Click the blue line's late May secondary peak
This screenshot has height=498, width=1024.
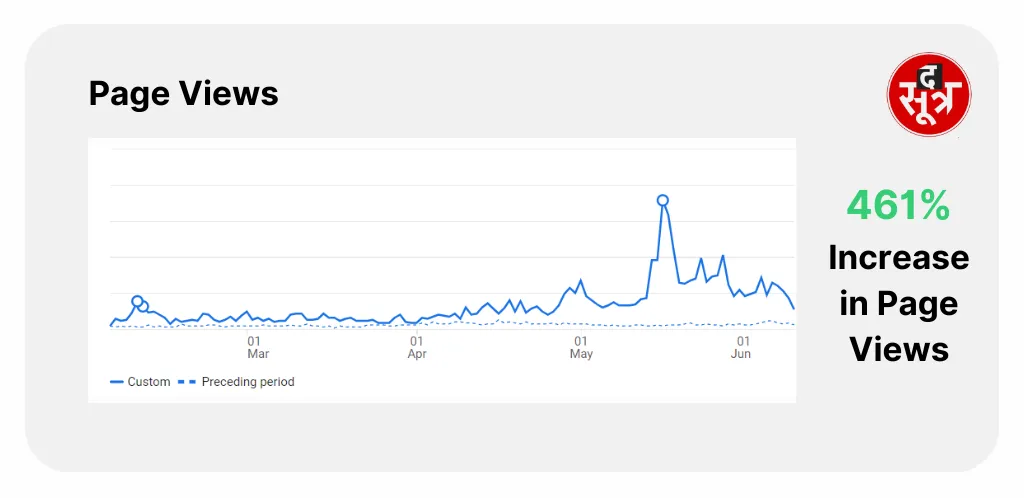(722, 256)
